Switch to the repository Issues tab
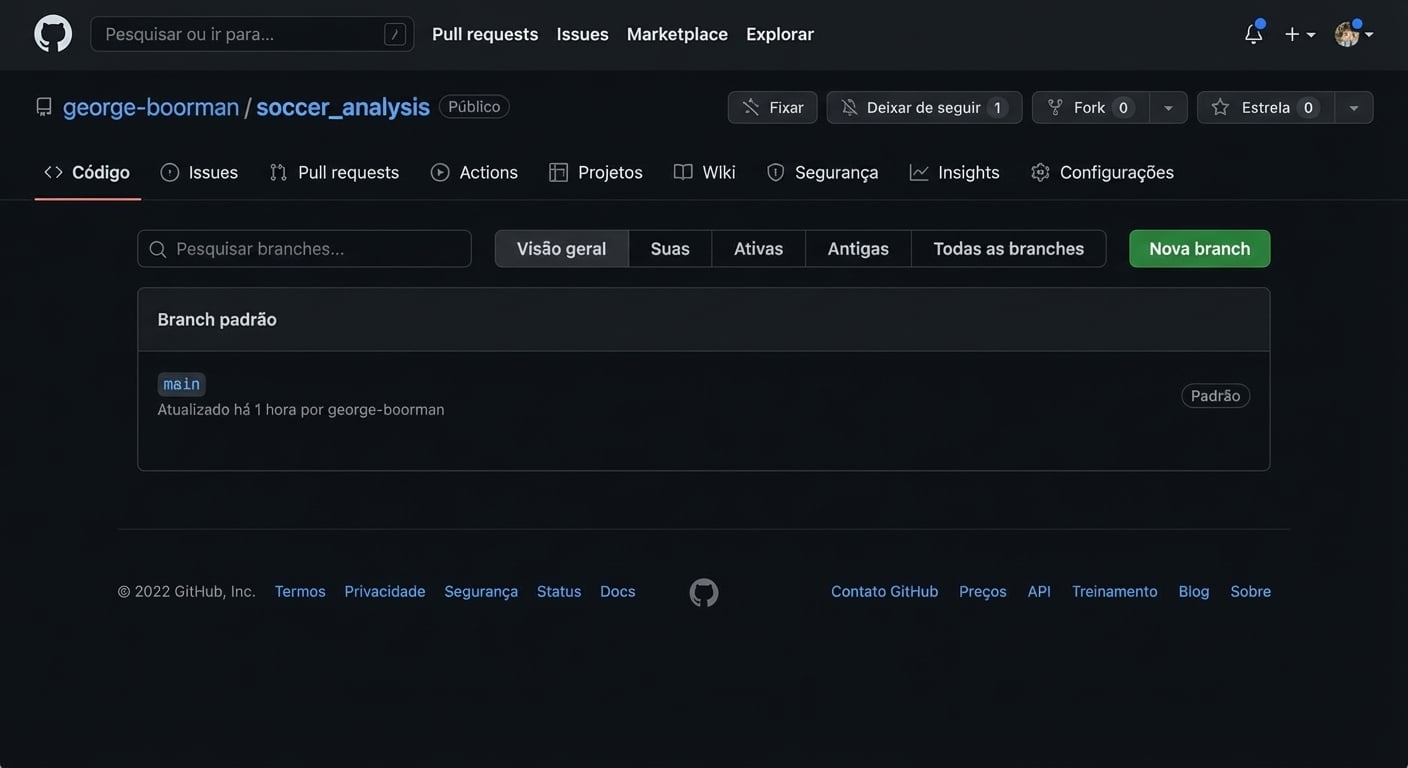 tap(199, 173)
